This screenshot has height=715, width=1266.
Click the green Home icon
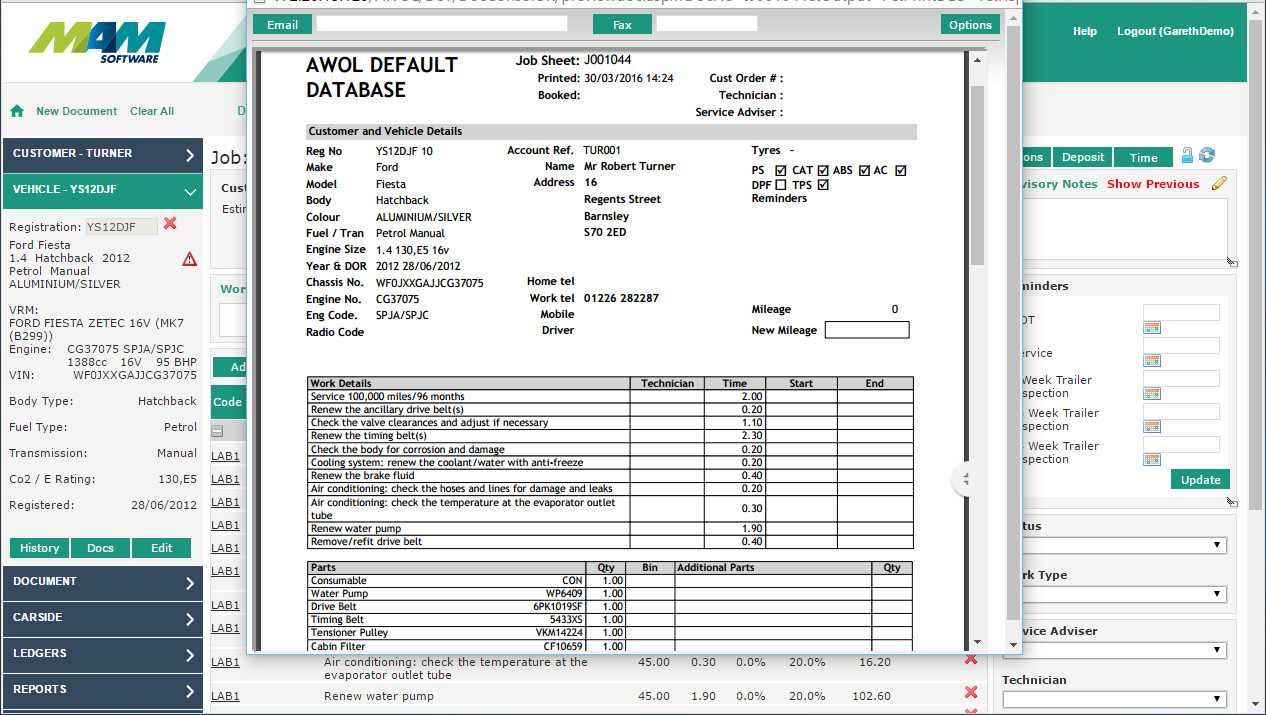click(17, 112)
